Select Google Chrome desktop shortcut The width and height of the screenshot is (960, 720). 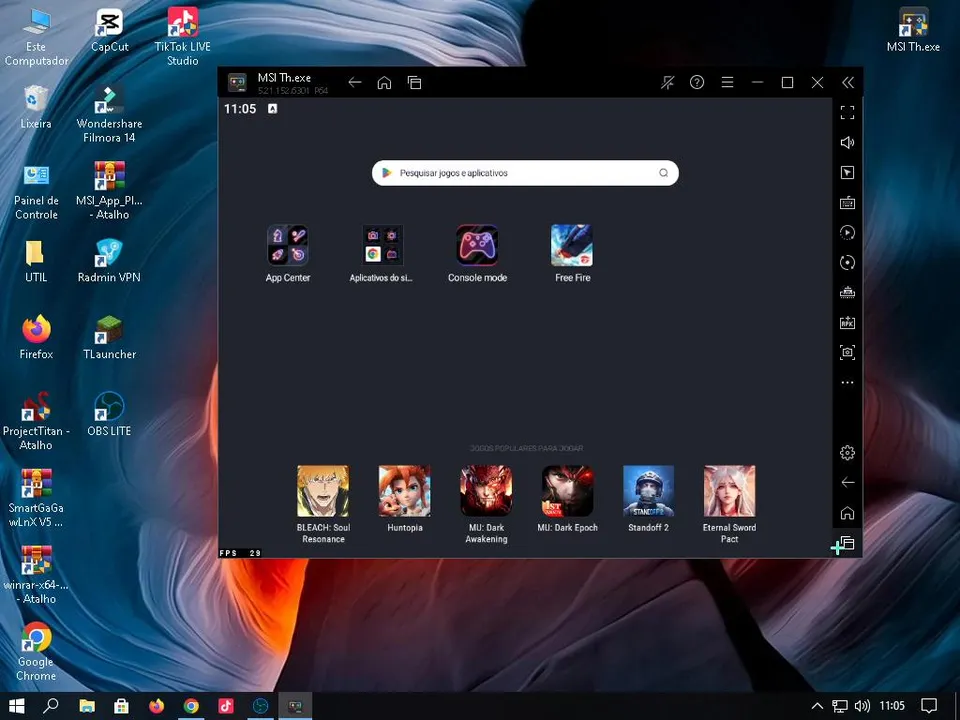coord(36,652)
